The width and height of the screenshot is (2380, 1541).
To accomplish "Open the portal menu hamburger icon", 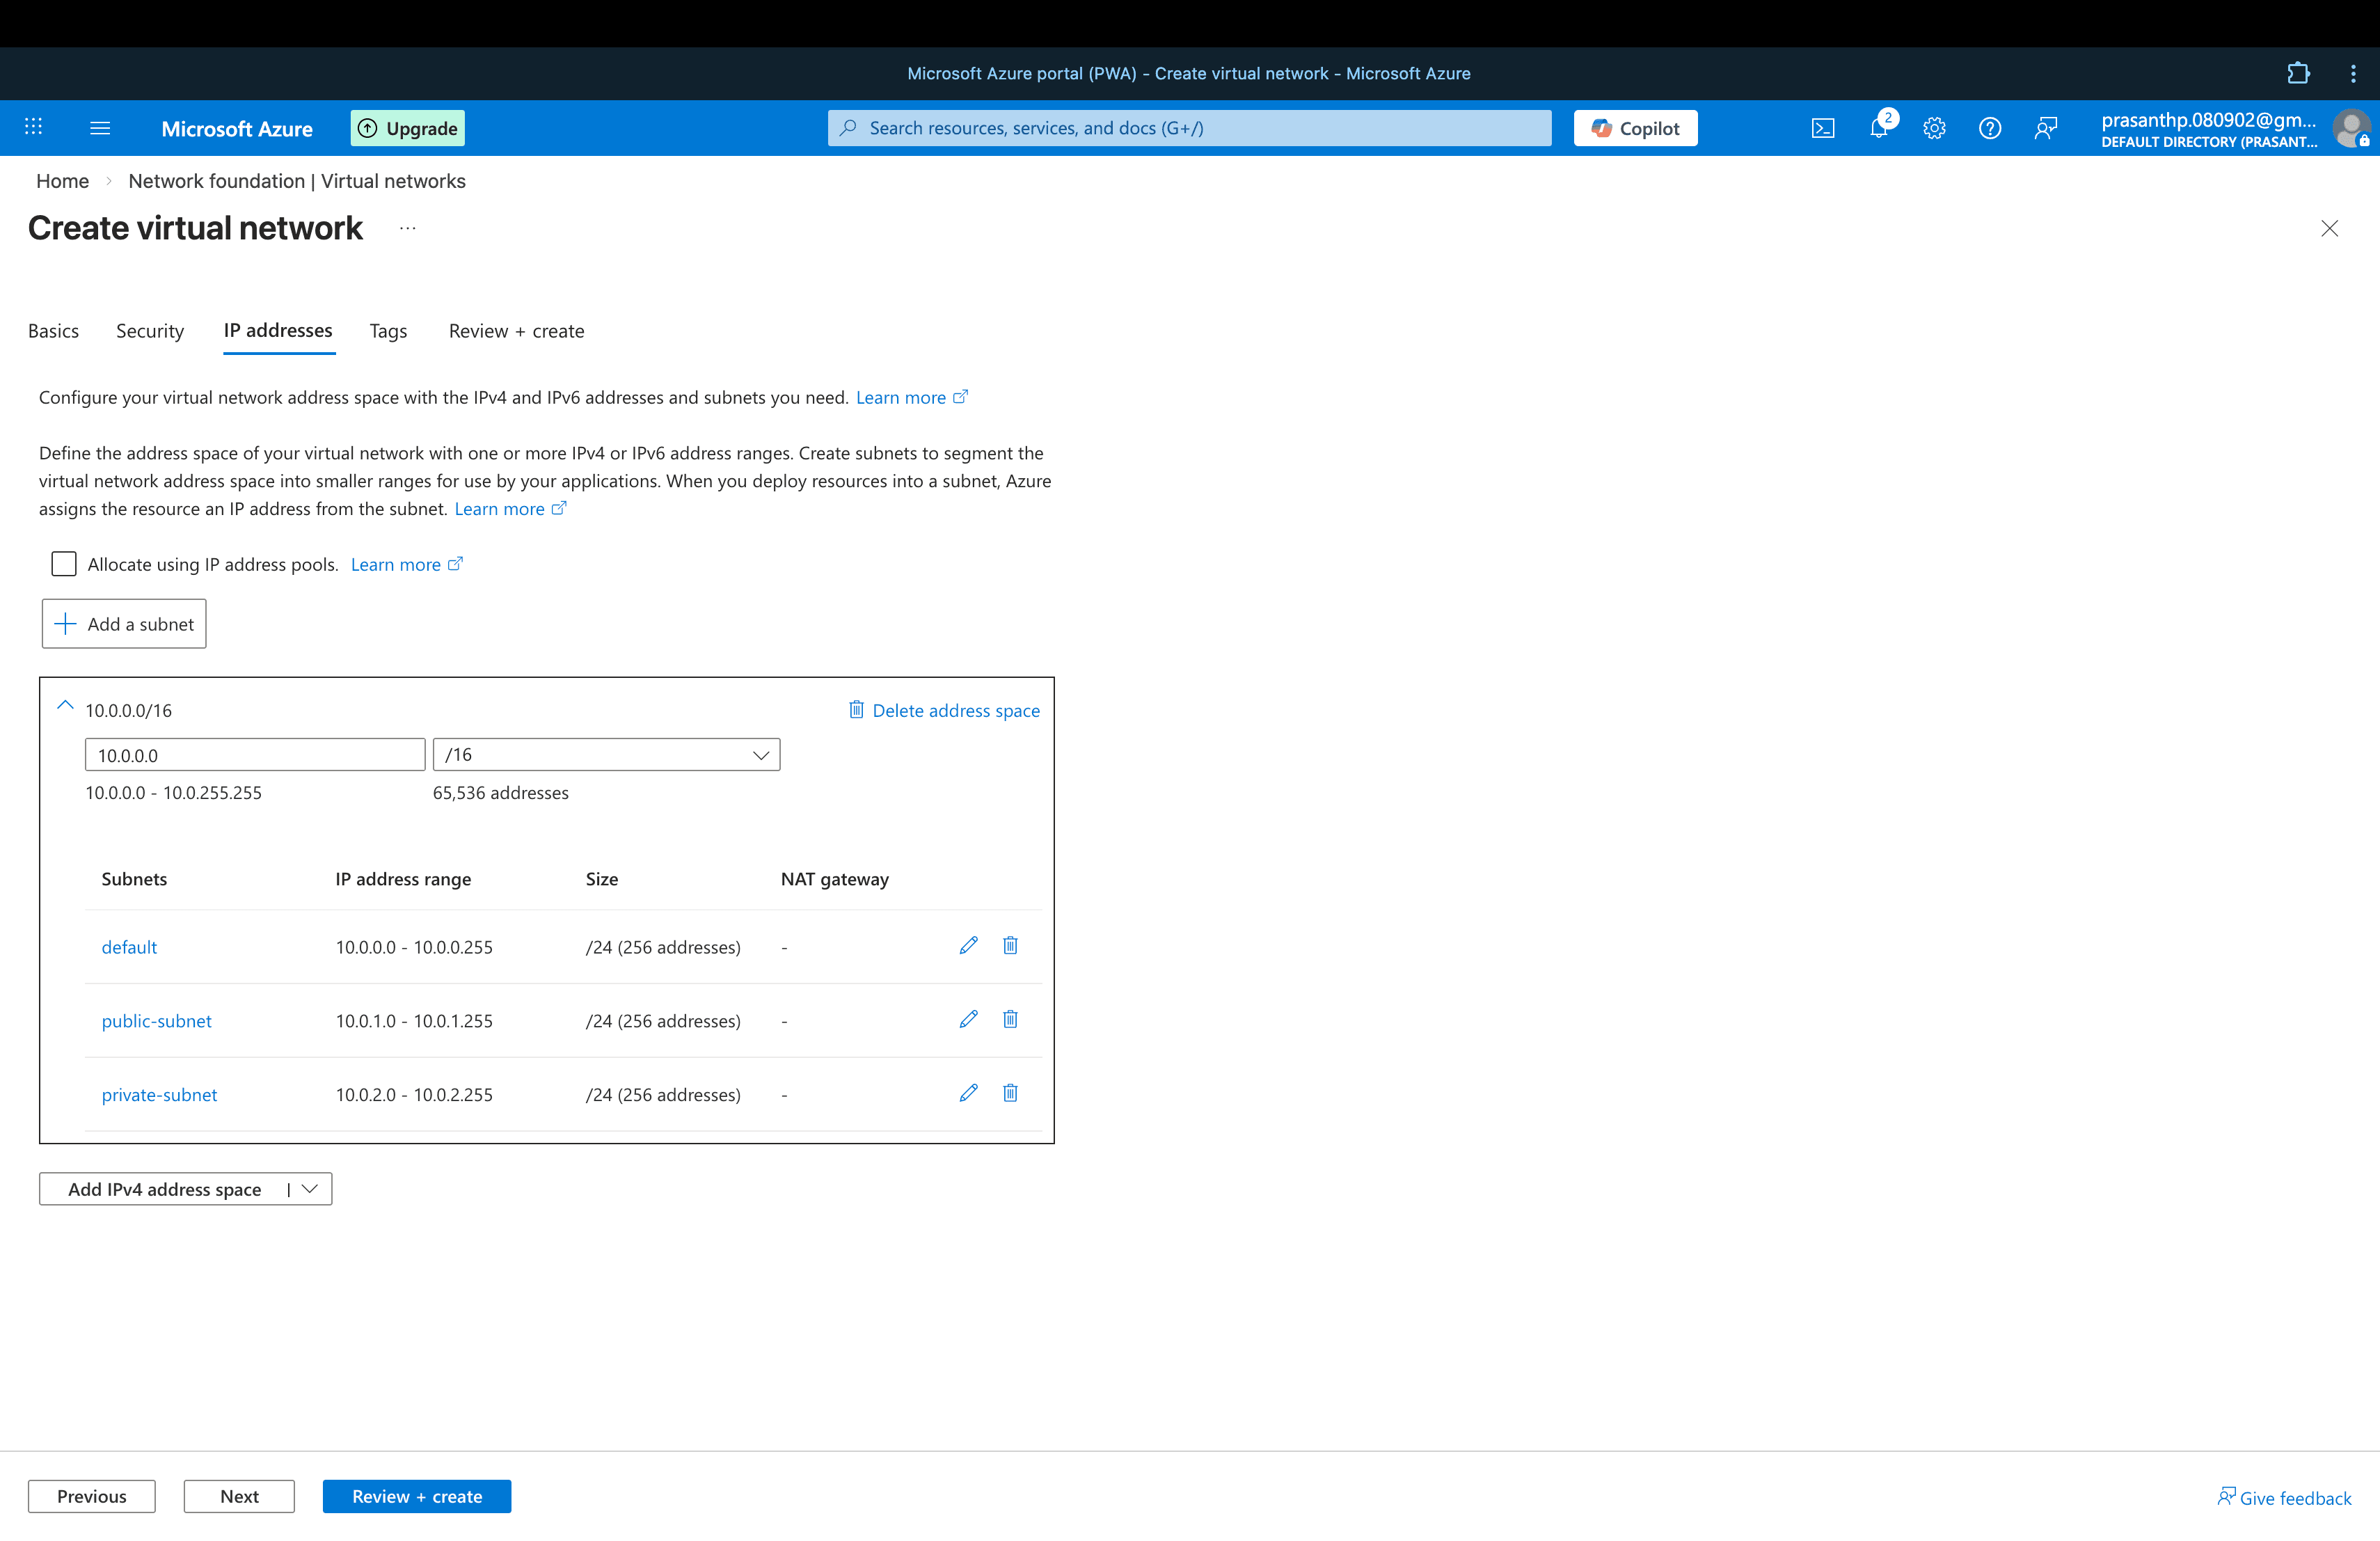I will pos(100,128).
